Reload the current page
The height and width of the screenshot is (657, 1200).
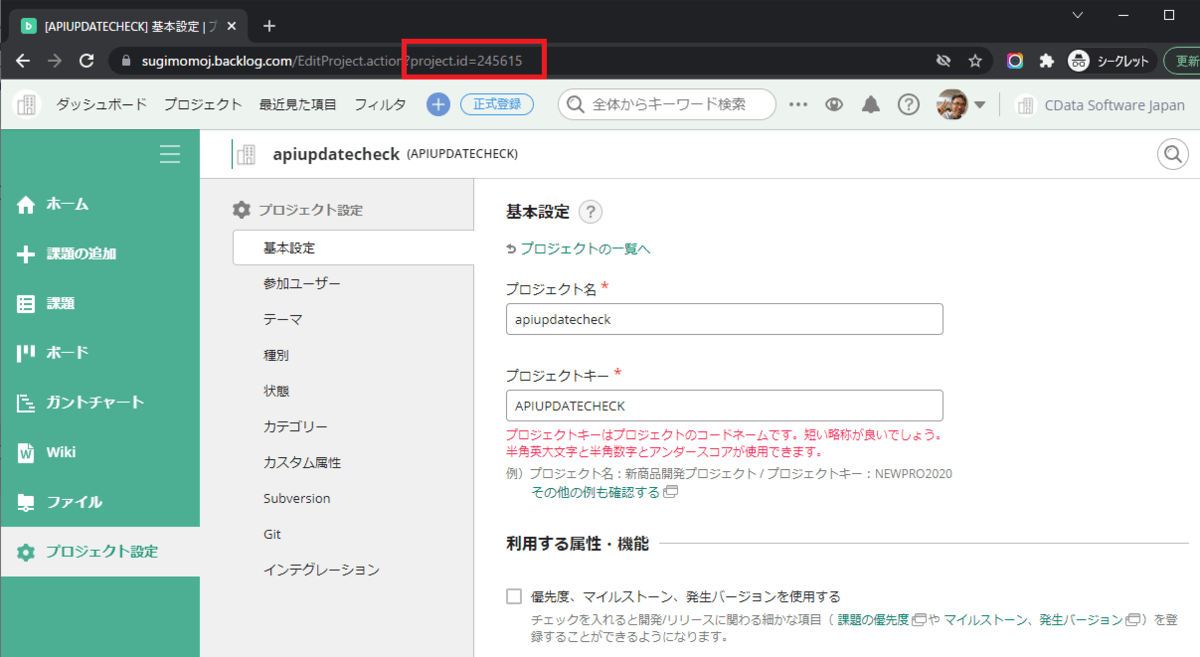[87, 61]
